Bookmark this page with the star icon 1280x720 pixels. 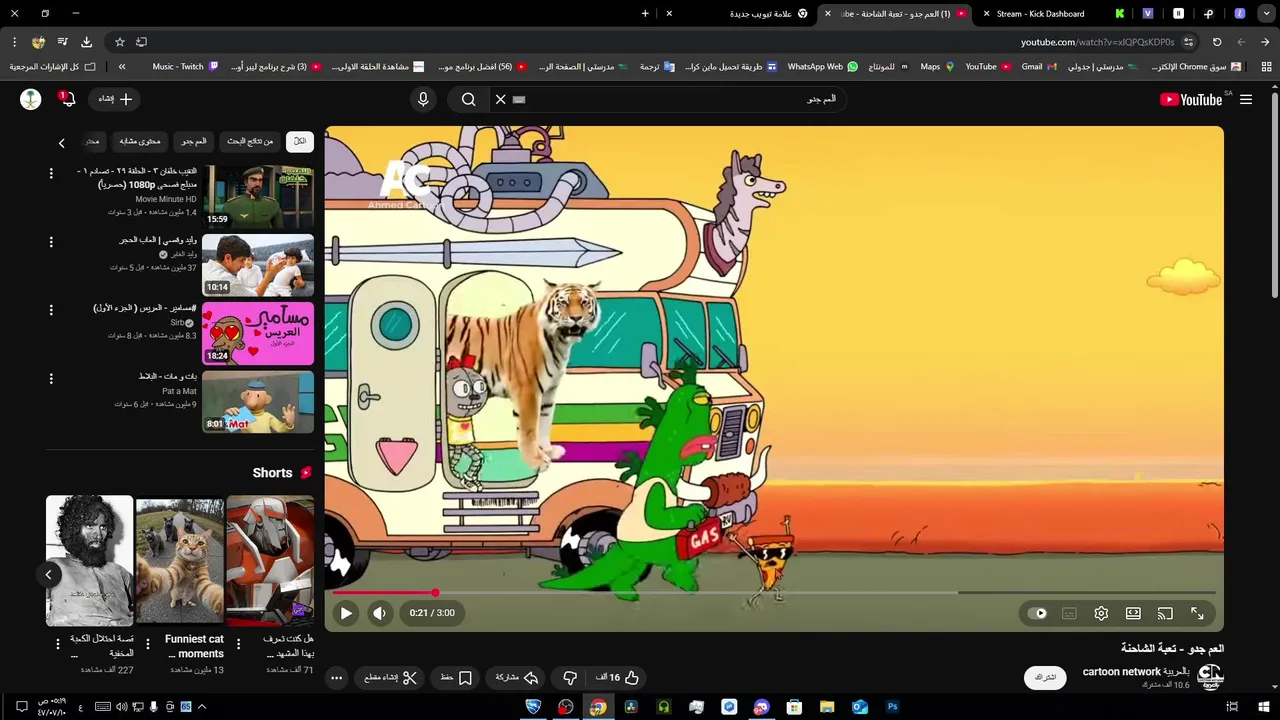(120, 42)
